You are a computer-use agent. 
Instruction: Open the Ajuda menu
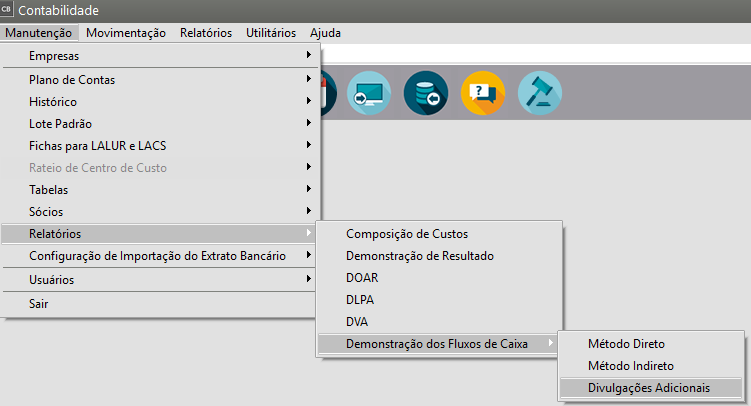pyautogui.click(x=326, y=33)
